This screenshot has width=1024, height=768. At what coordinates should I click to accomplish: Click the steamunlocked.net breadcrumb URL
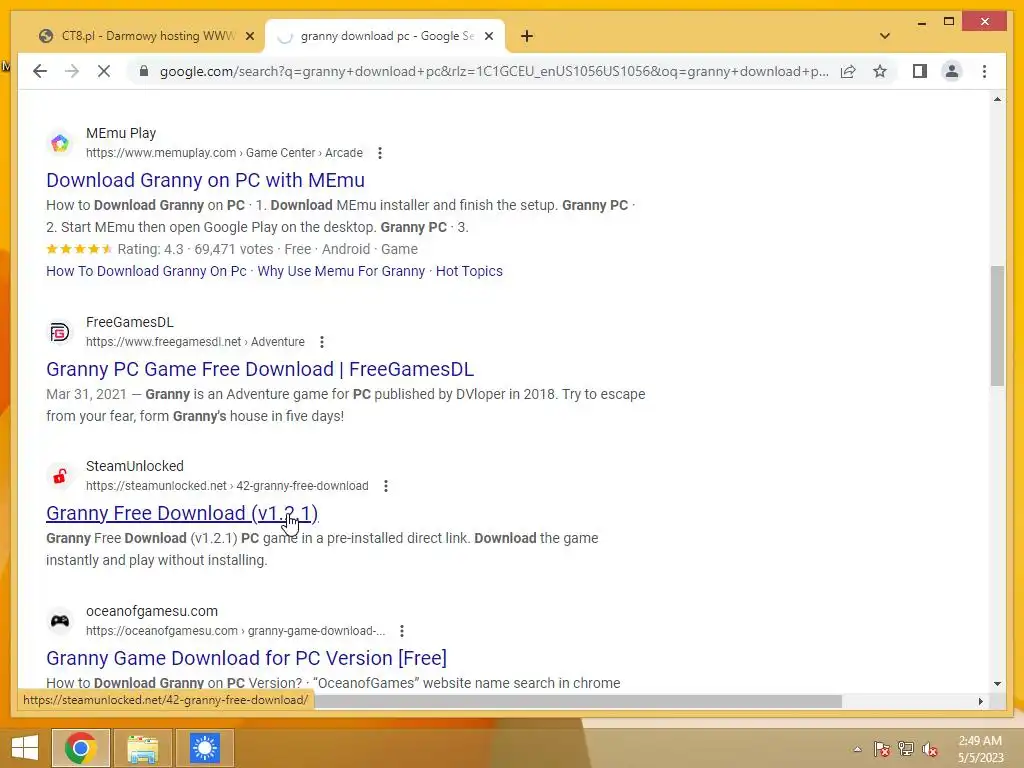[227, 486]
